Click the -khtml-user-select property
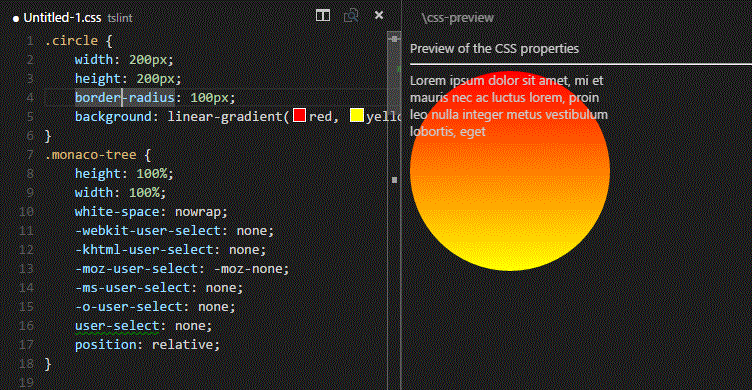This screenshot has height=390, width=752. click(144, 249)
